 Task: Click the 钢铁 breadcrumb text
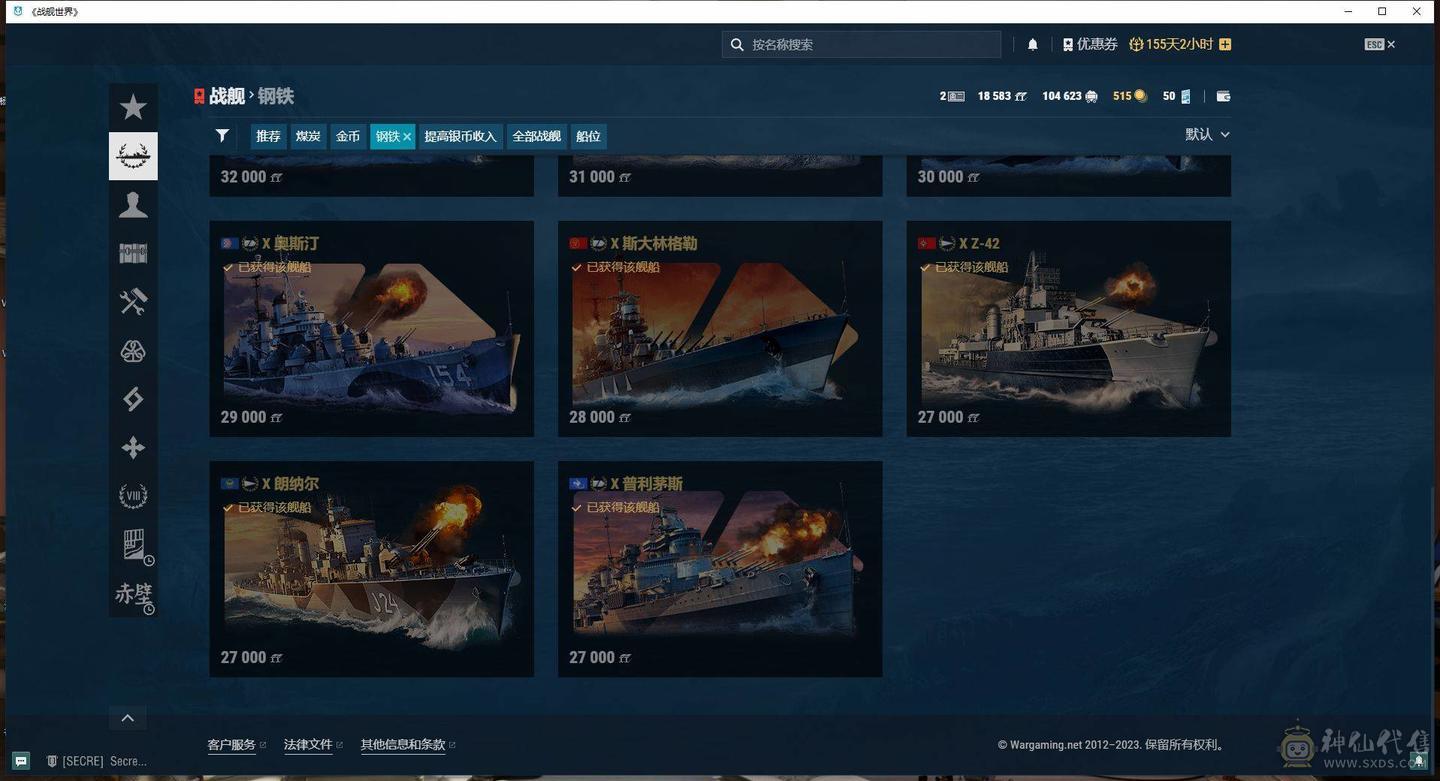[x=276, y=96]
